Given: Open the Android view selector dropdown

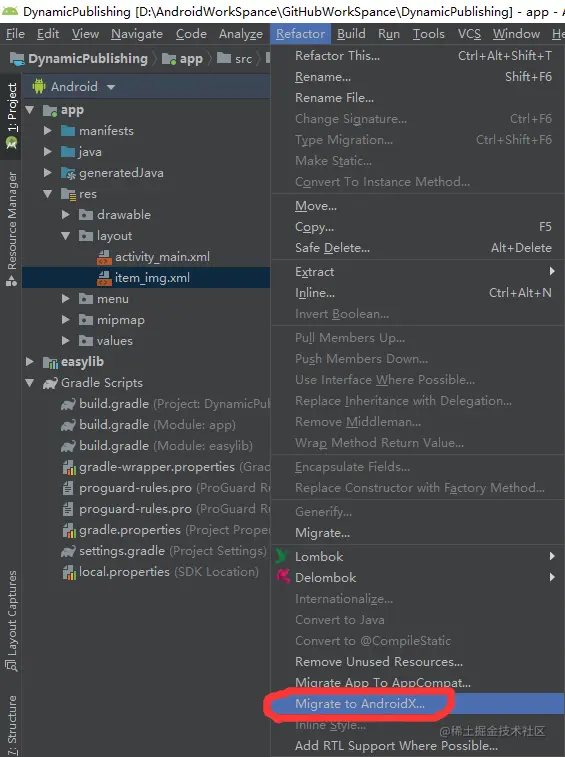Looking at the screenshot, I should tap(73, 87).
